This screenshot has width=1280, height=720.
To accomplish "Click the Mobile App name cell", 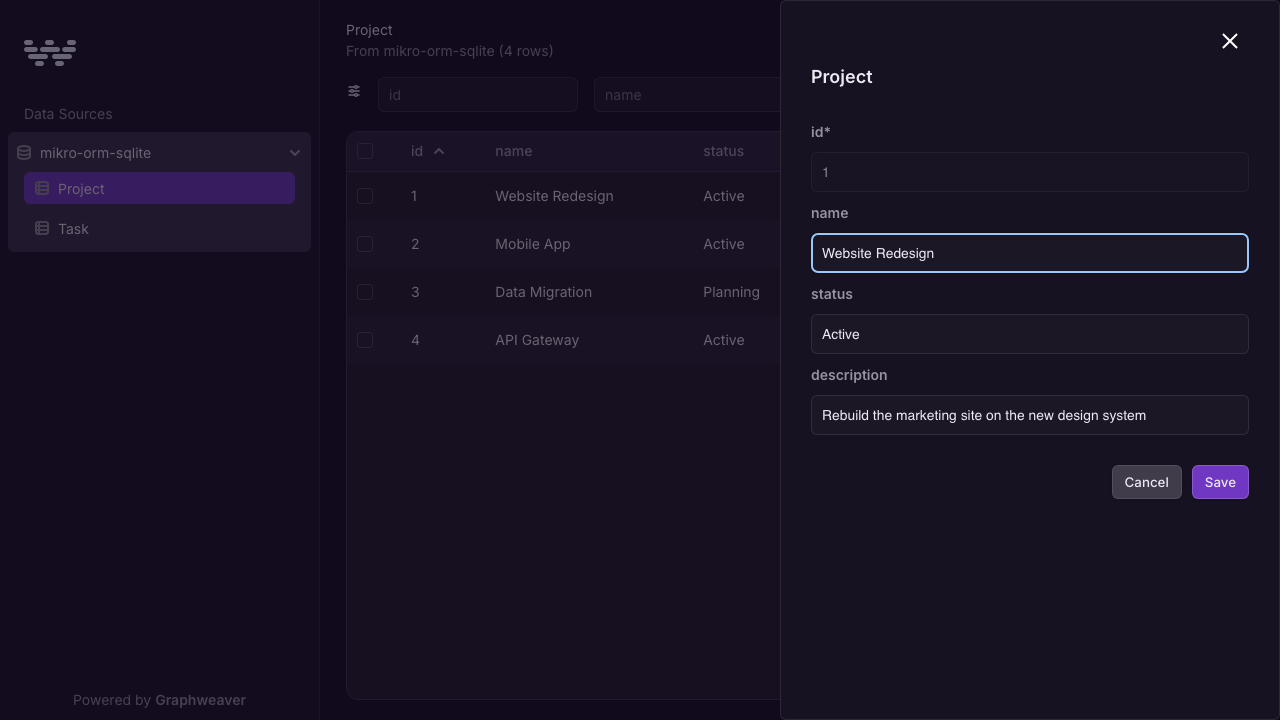I will tap(532, 244).
